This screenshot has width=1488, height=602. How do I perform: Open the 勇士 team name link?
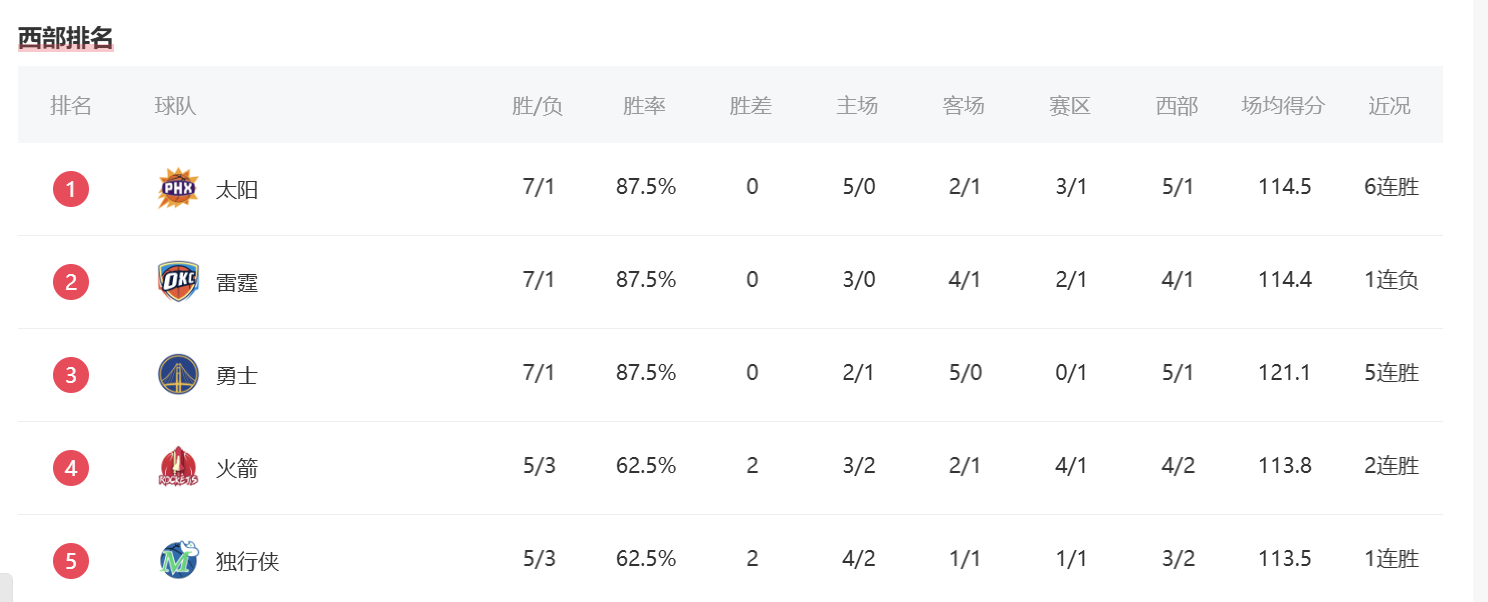coord(237,375)
